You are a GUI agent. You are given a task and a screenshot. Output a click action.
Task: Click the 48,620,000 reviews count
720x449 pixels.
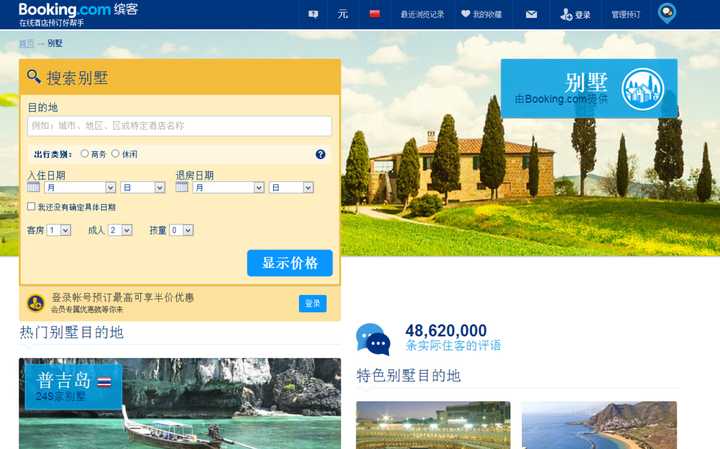point(446,331)
